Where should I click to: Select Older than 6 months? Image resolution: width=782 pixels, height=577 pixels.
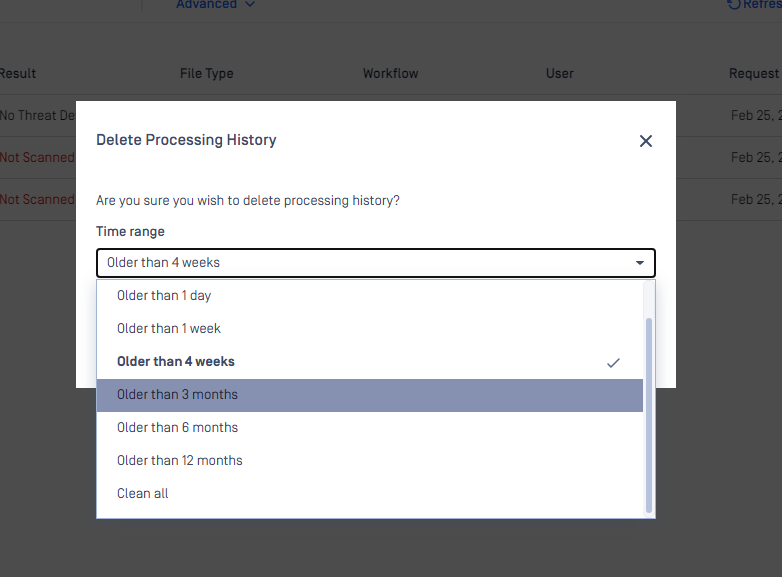point(370,428)
